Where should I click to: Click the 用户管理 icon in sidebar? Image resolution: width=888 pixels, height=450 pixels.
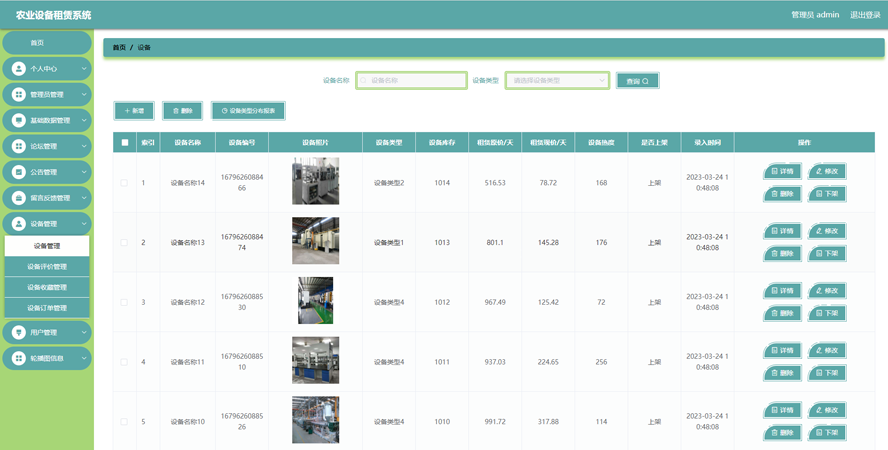coord(19,332)
